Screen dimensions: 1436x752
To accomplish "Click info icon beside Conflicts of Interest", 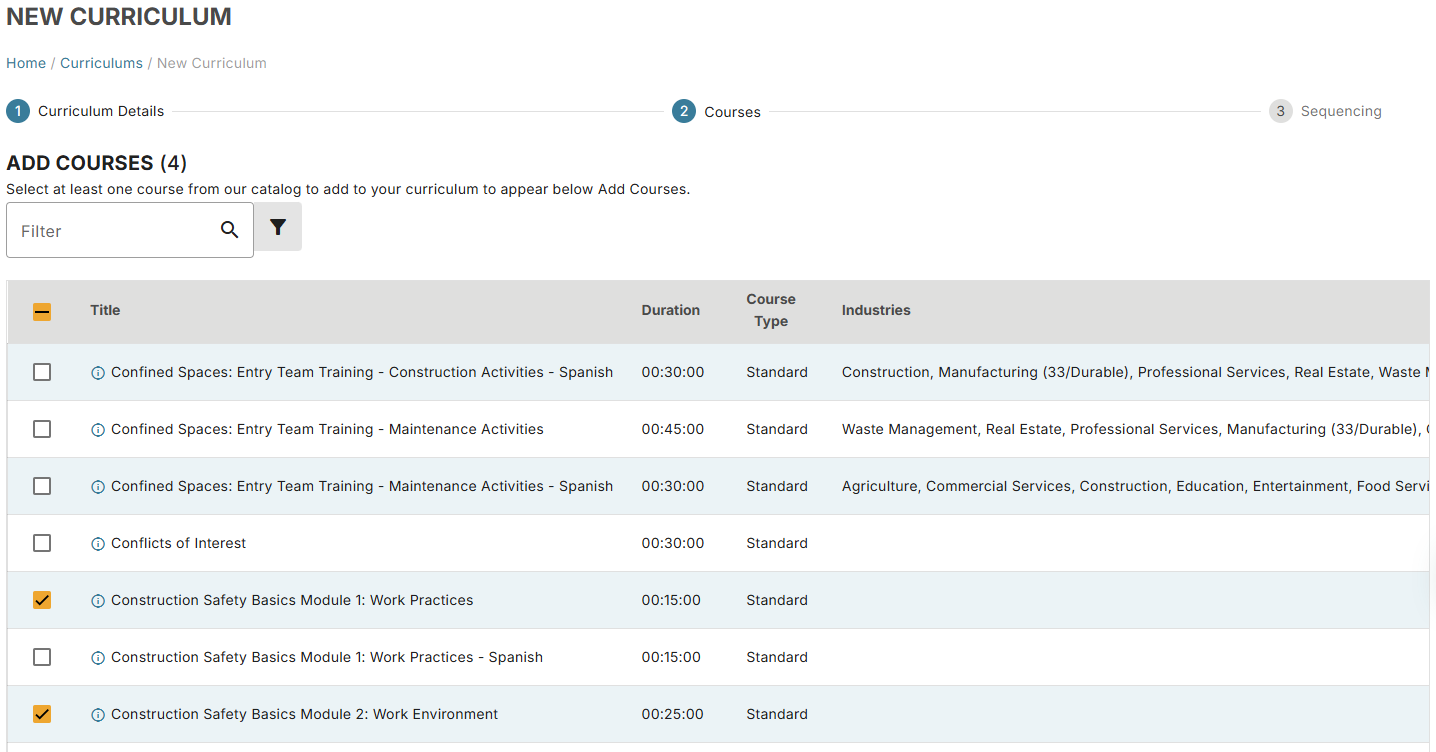I will pos(98,544).
